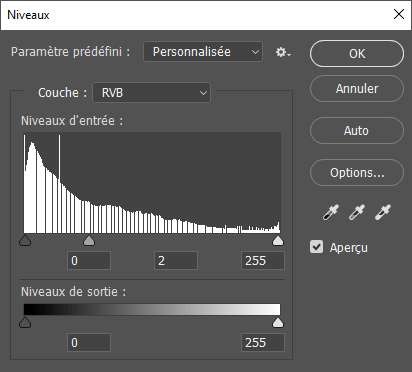Open the Couche RVB channel dropdown

point(151,93)
